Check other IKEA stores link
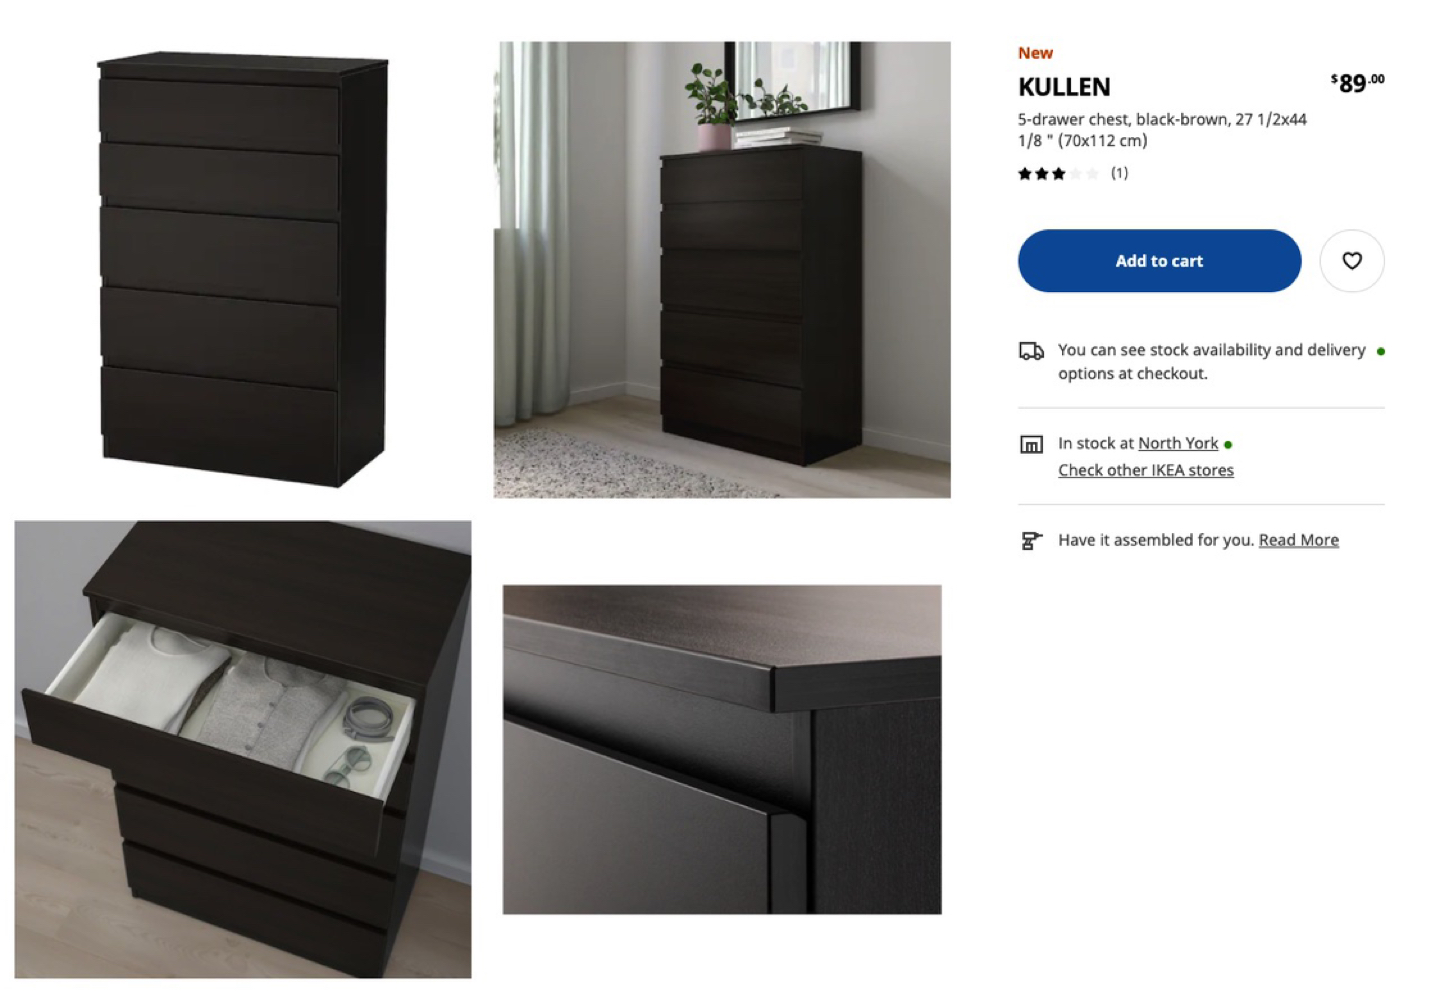 click(x=1146, y=470)
